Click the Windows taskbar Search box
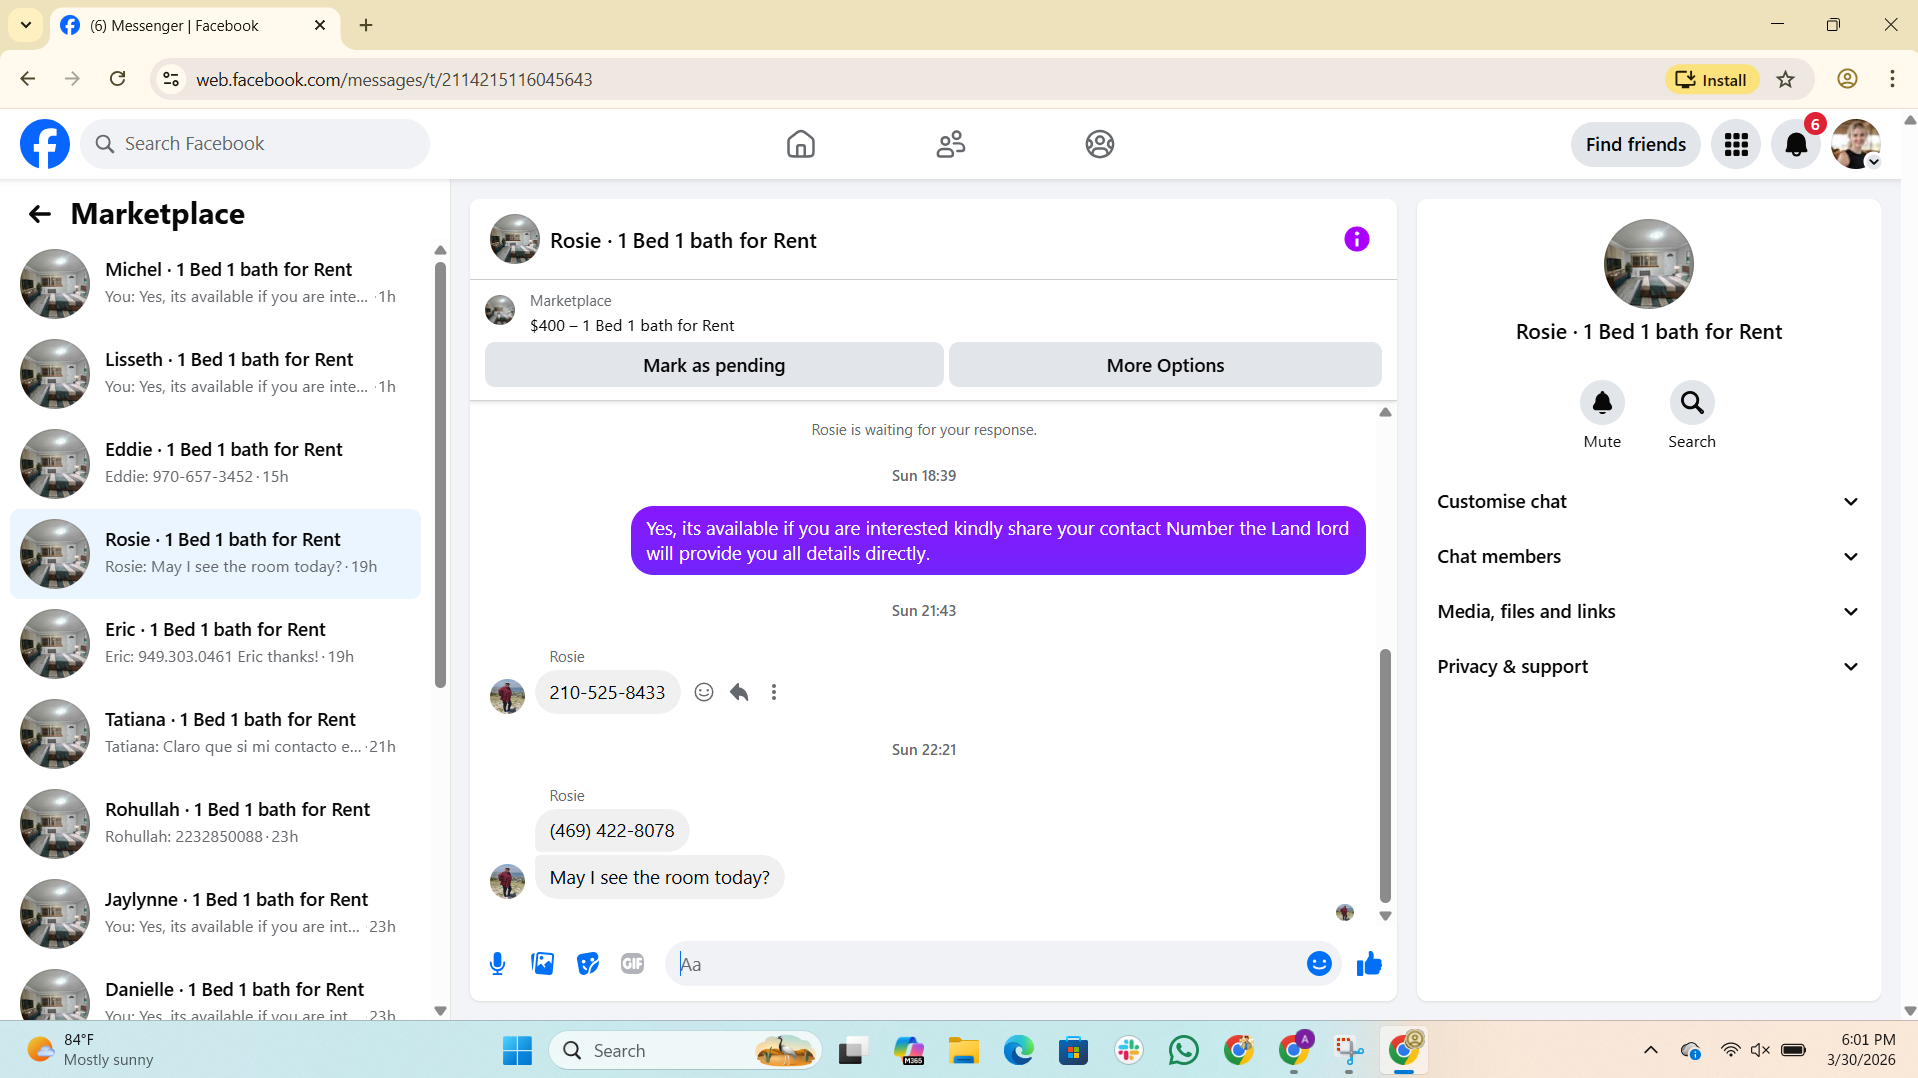 pyautogui.click(x=685, y=1051)
